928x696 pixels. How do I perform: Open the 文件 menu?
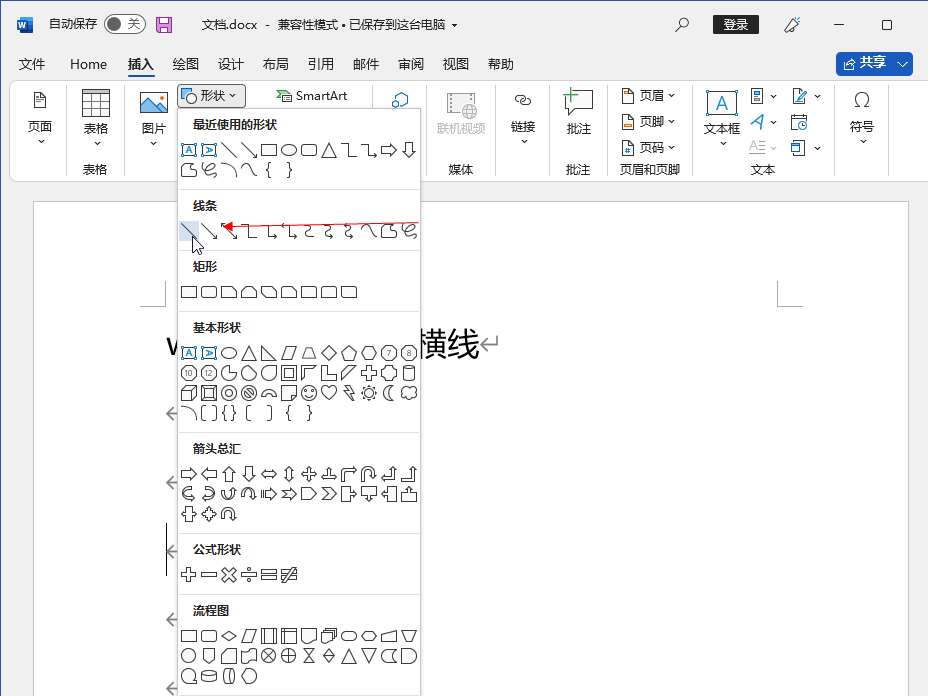31,64
